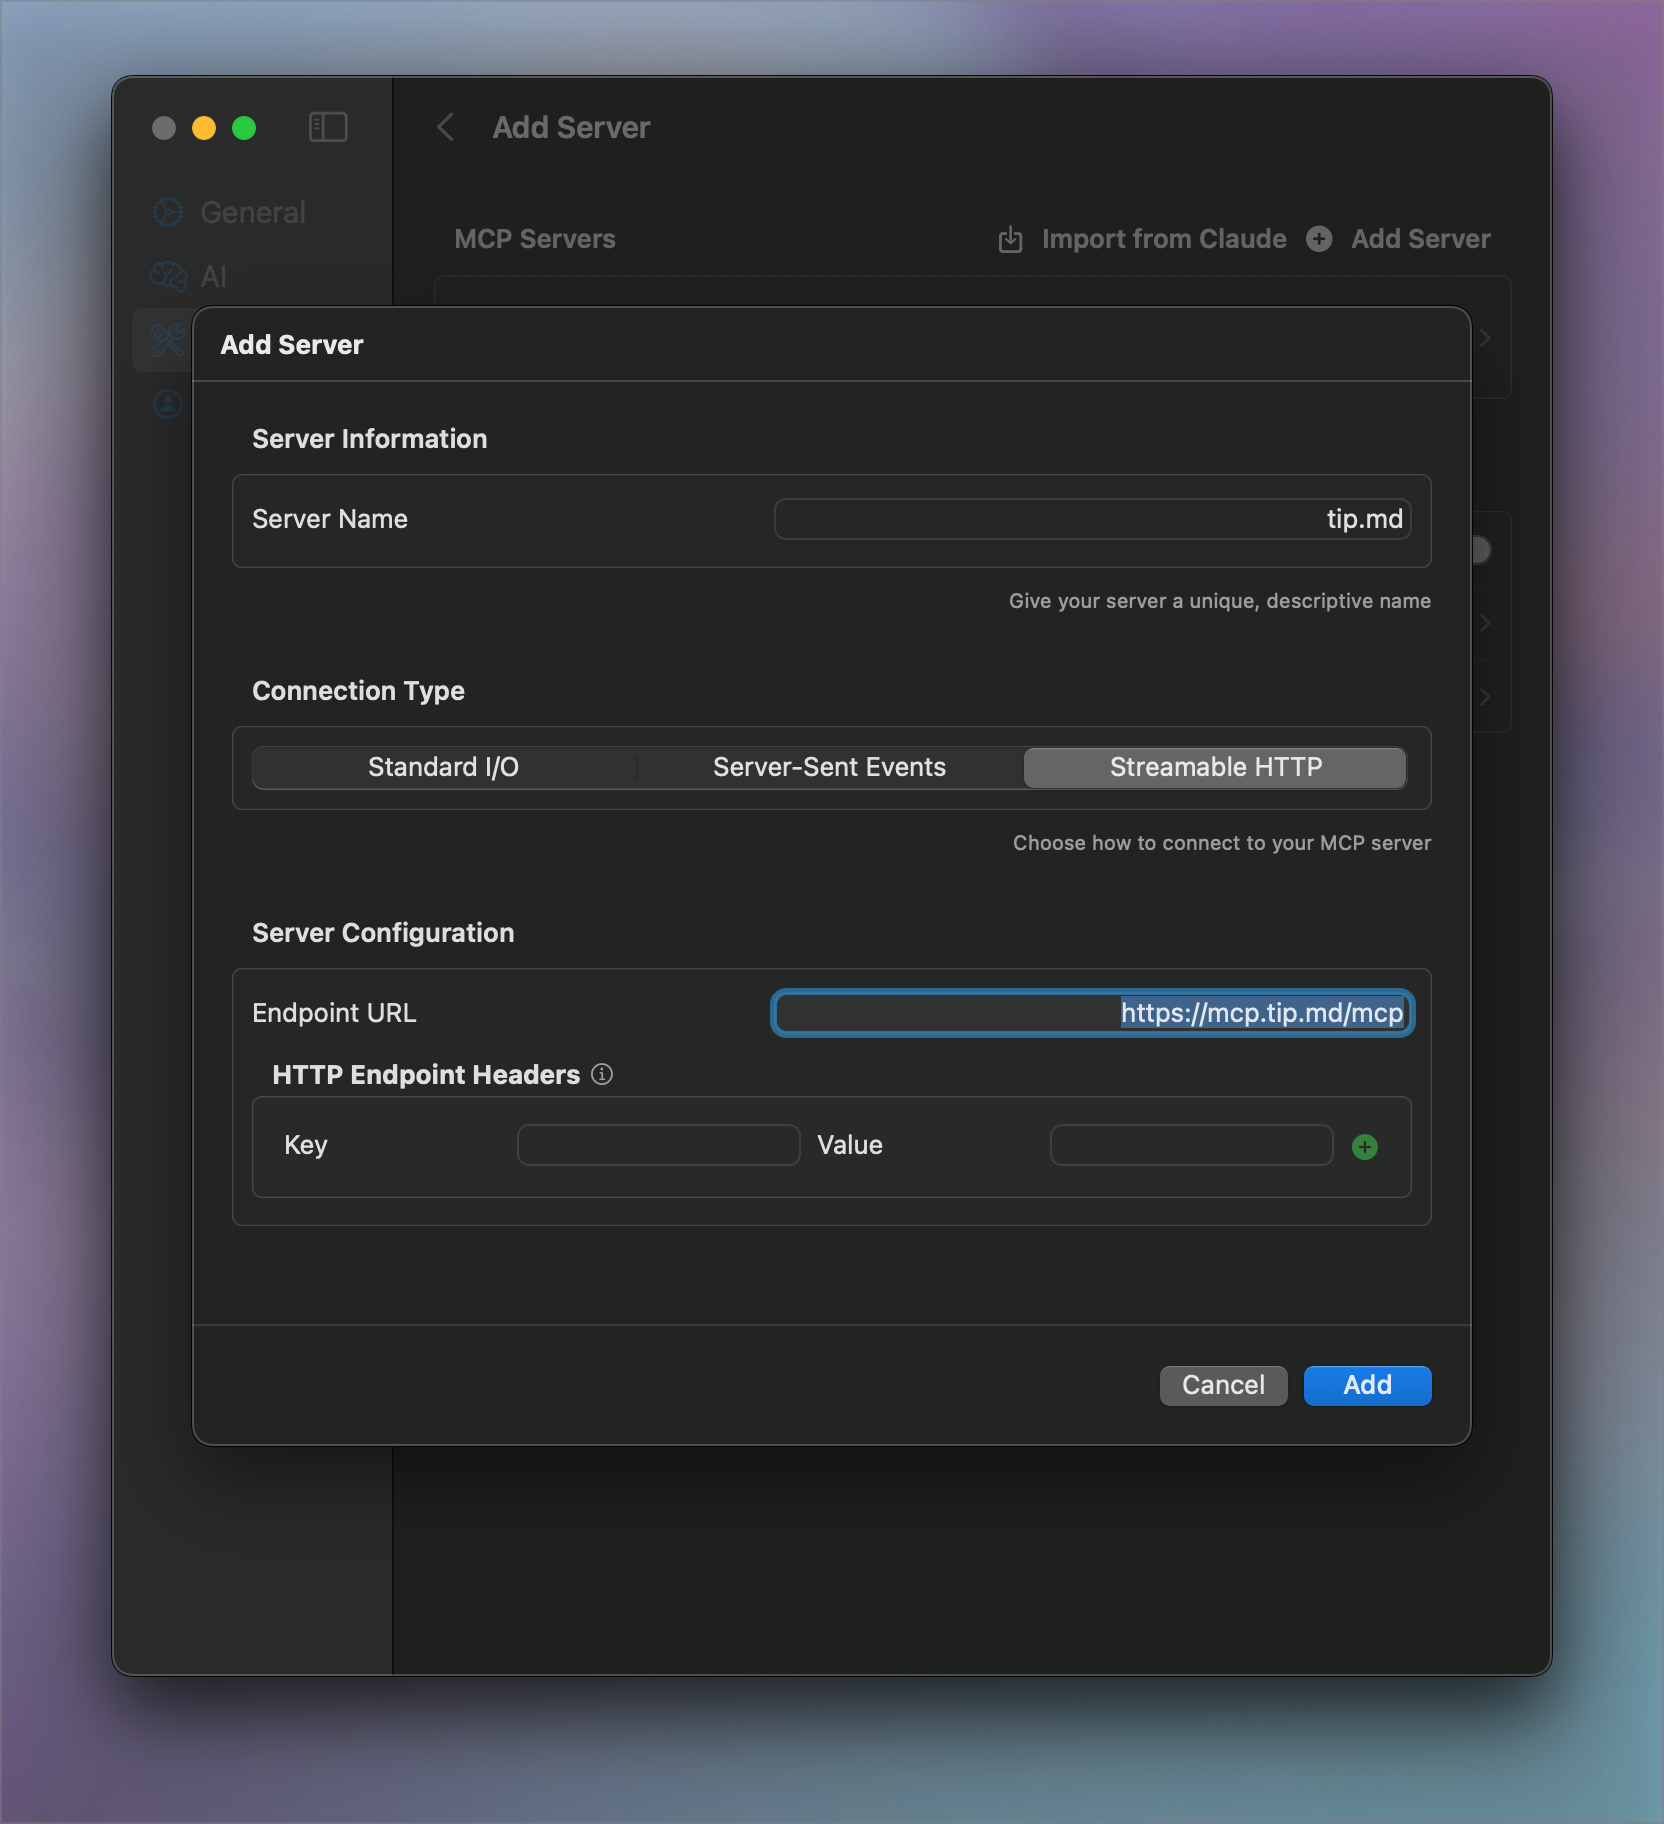Open the account person icon in sidebar
Image resolution: width=1664 pixels, height=1824 pixels.
pos(165,404)
